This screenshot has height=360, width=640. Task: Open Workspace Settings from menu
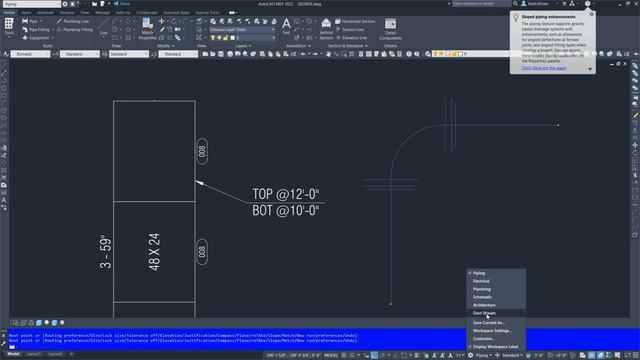click(491, 331)
